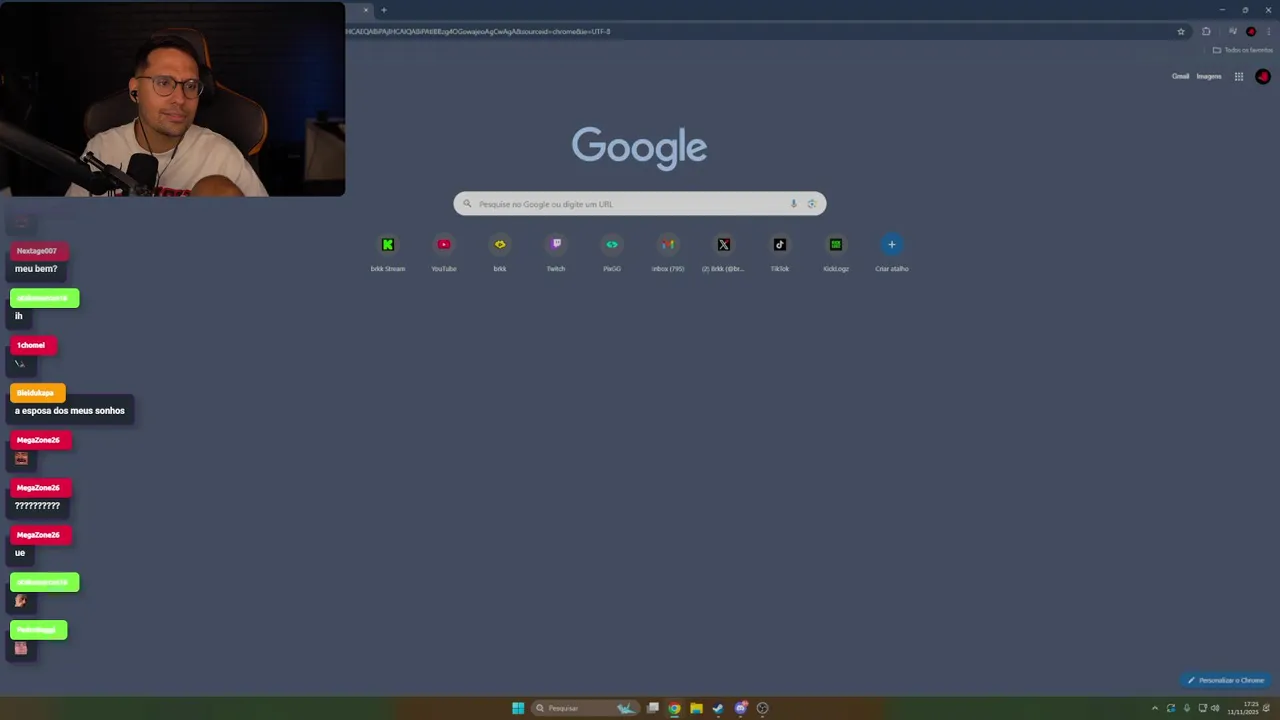Image resolution: width=1280 pixels, height=720 pixels.
Task: Start voice search with the microphone icon
Action: (794, 204)
